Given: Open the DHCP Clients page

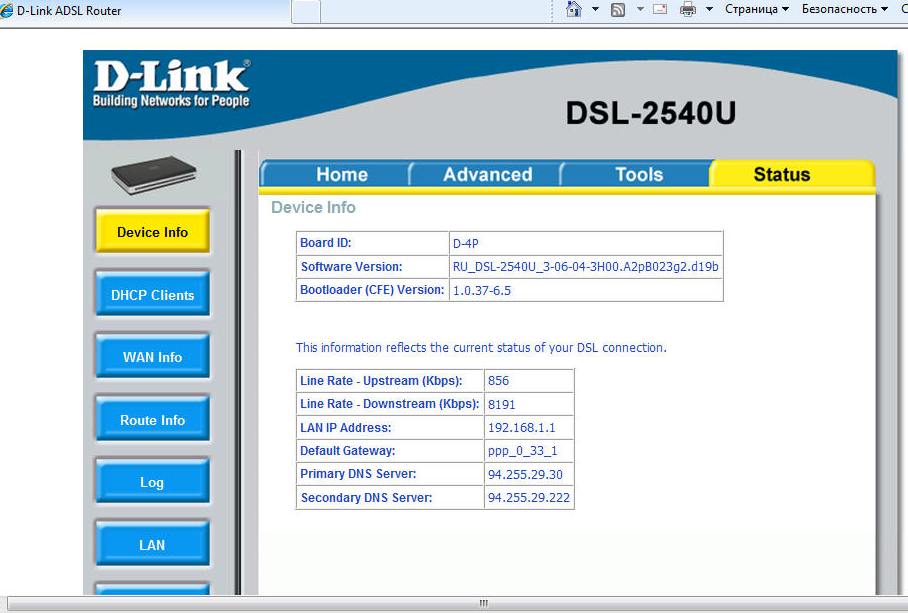Looking at the screenshot, I should pos(152,295).
